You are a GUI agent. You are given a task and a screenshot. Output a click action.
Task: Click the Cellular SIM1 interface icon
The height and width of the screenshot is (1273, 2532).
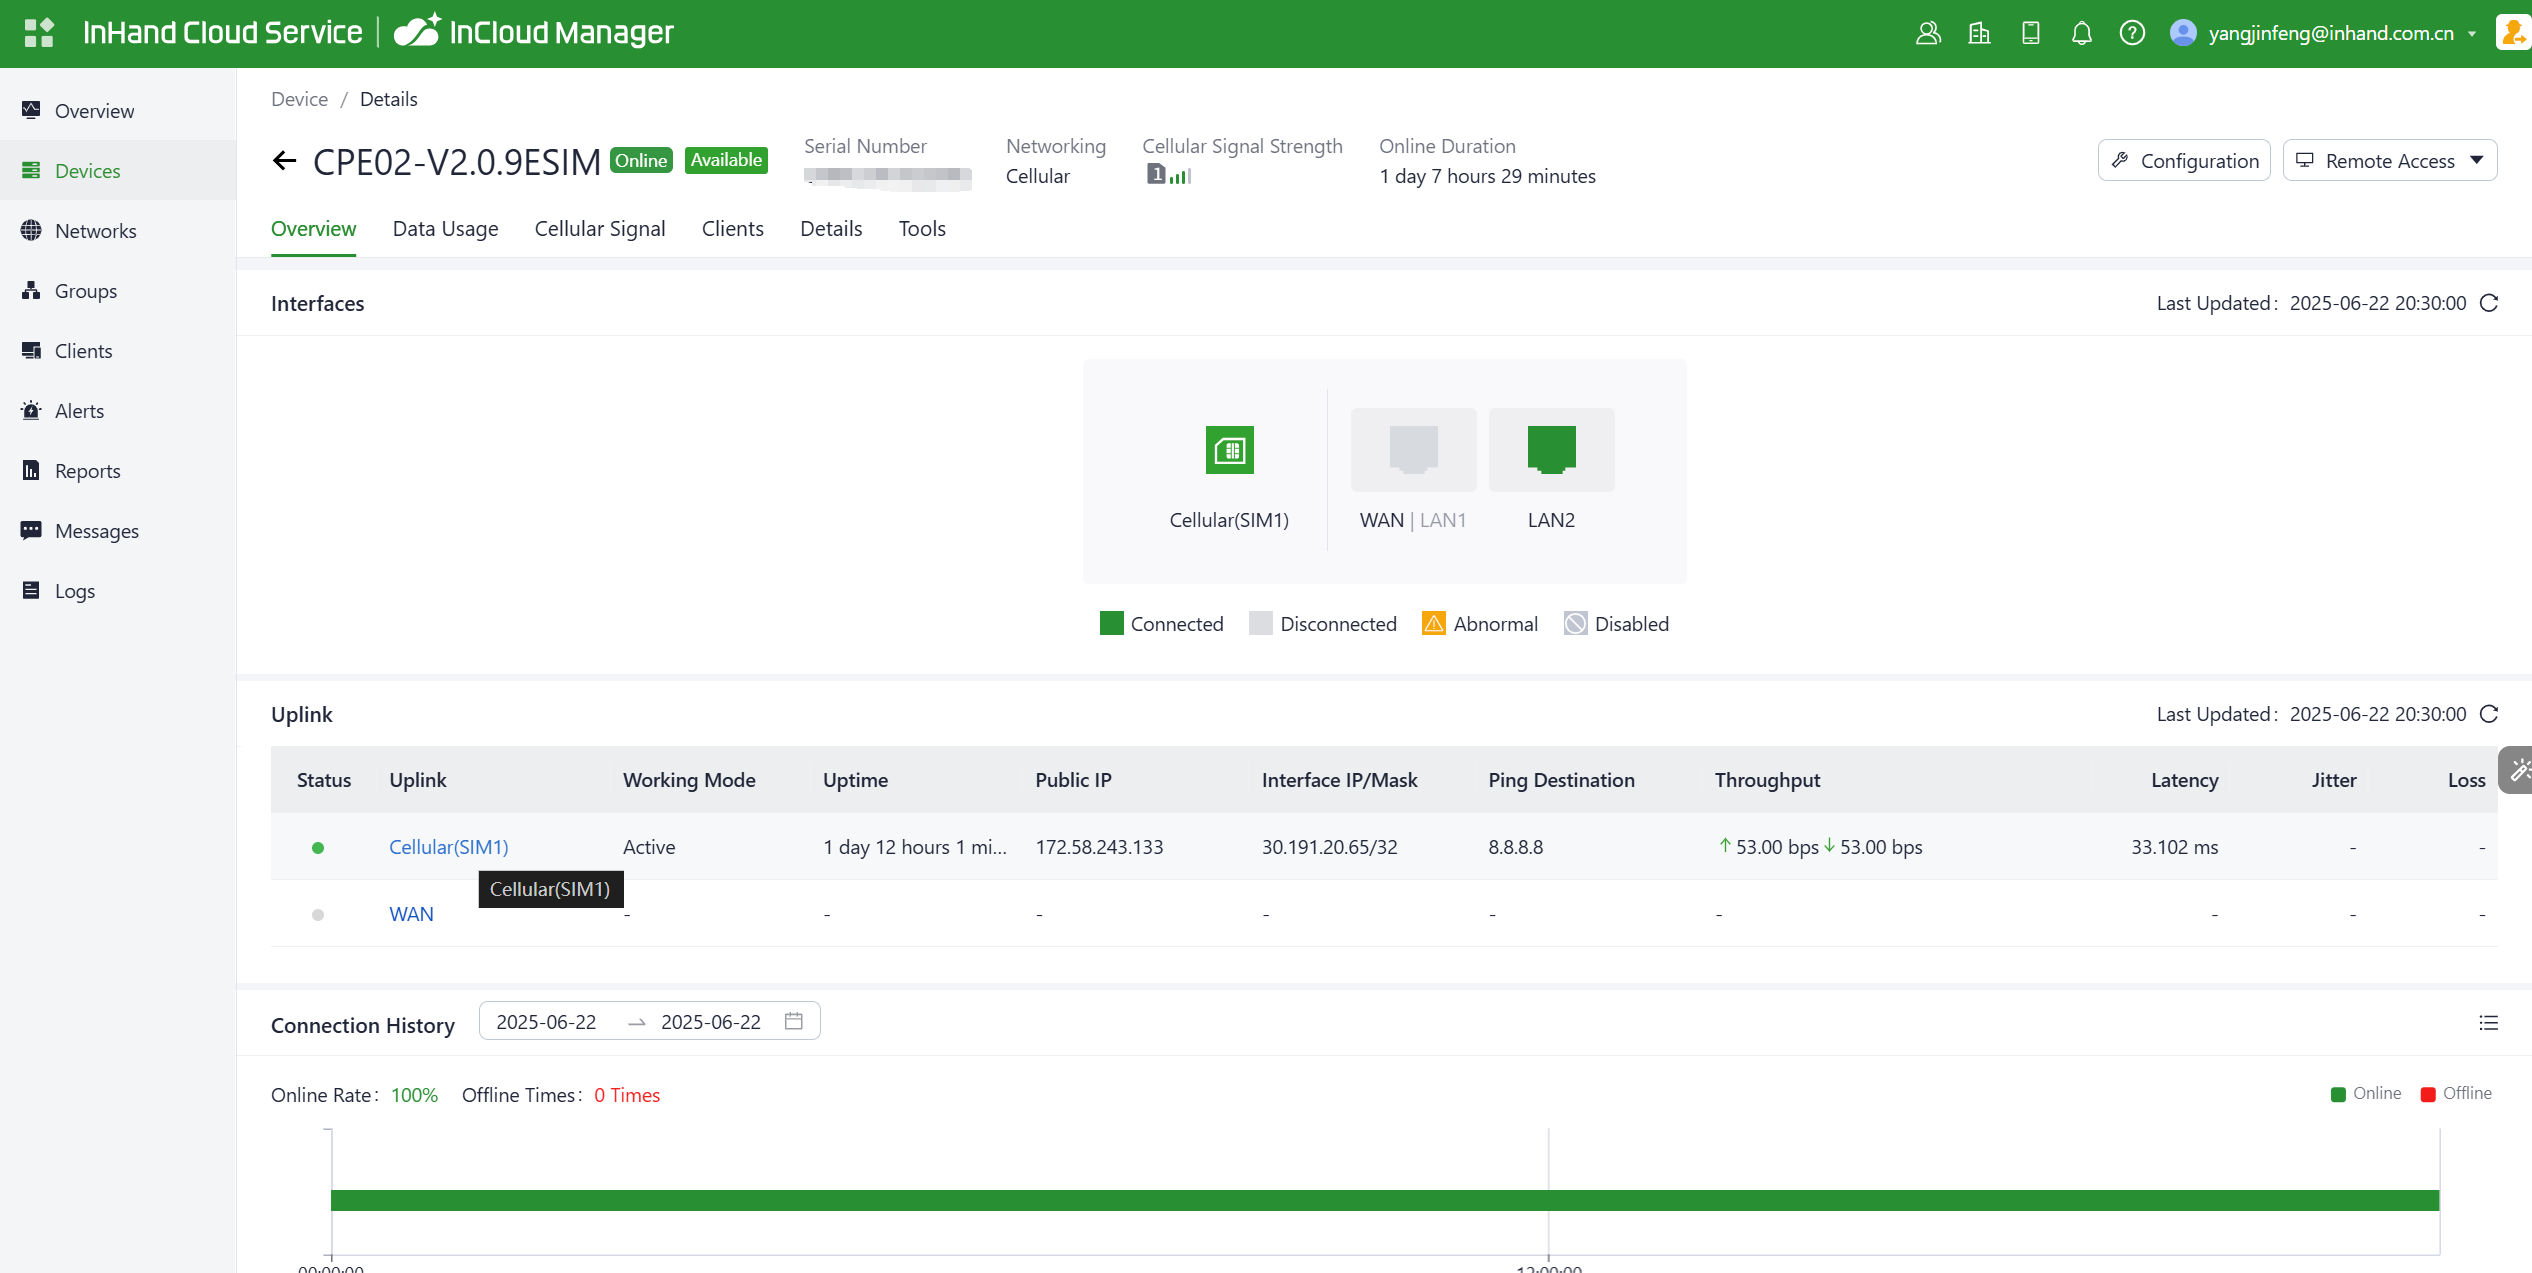point(1229,450)
